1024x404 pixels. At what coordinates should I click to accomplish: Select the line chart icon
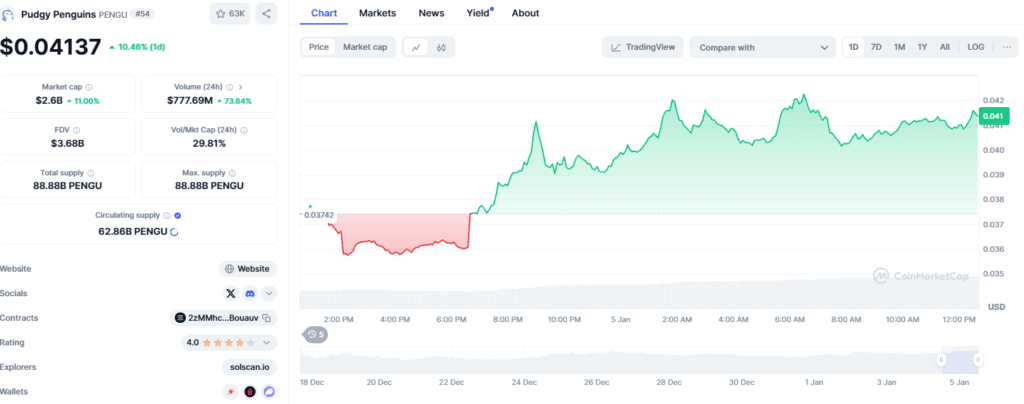pyautogui.click(x=416, y=48)
